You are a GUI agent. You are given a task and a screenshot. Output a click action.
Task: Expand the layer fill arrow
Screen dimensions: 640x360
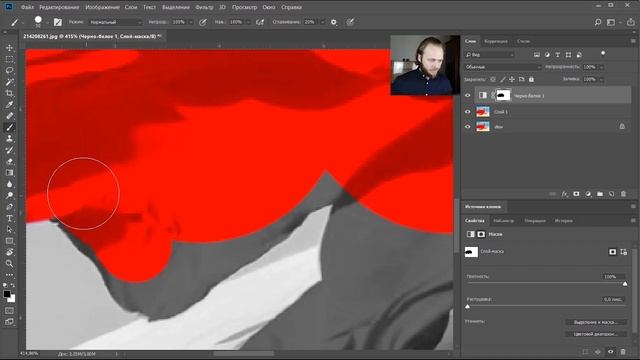[602, 79]
